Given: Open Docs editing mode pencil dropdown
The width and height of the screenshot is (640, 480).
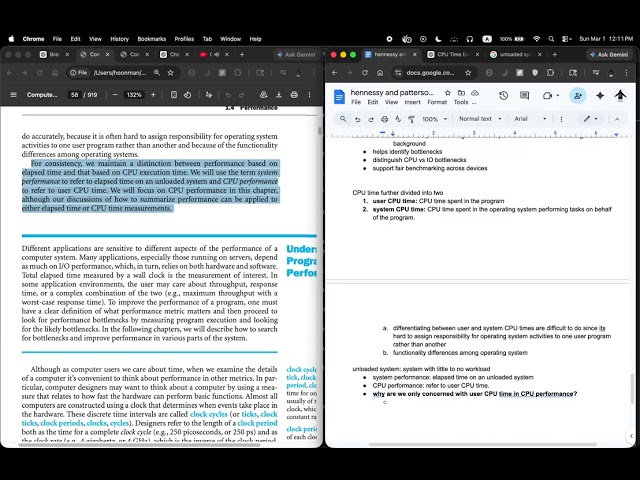Looking at the screenshot, I should pyautogui.click(x=590, y=119).
